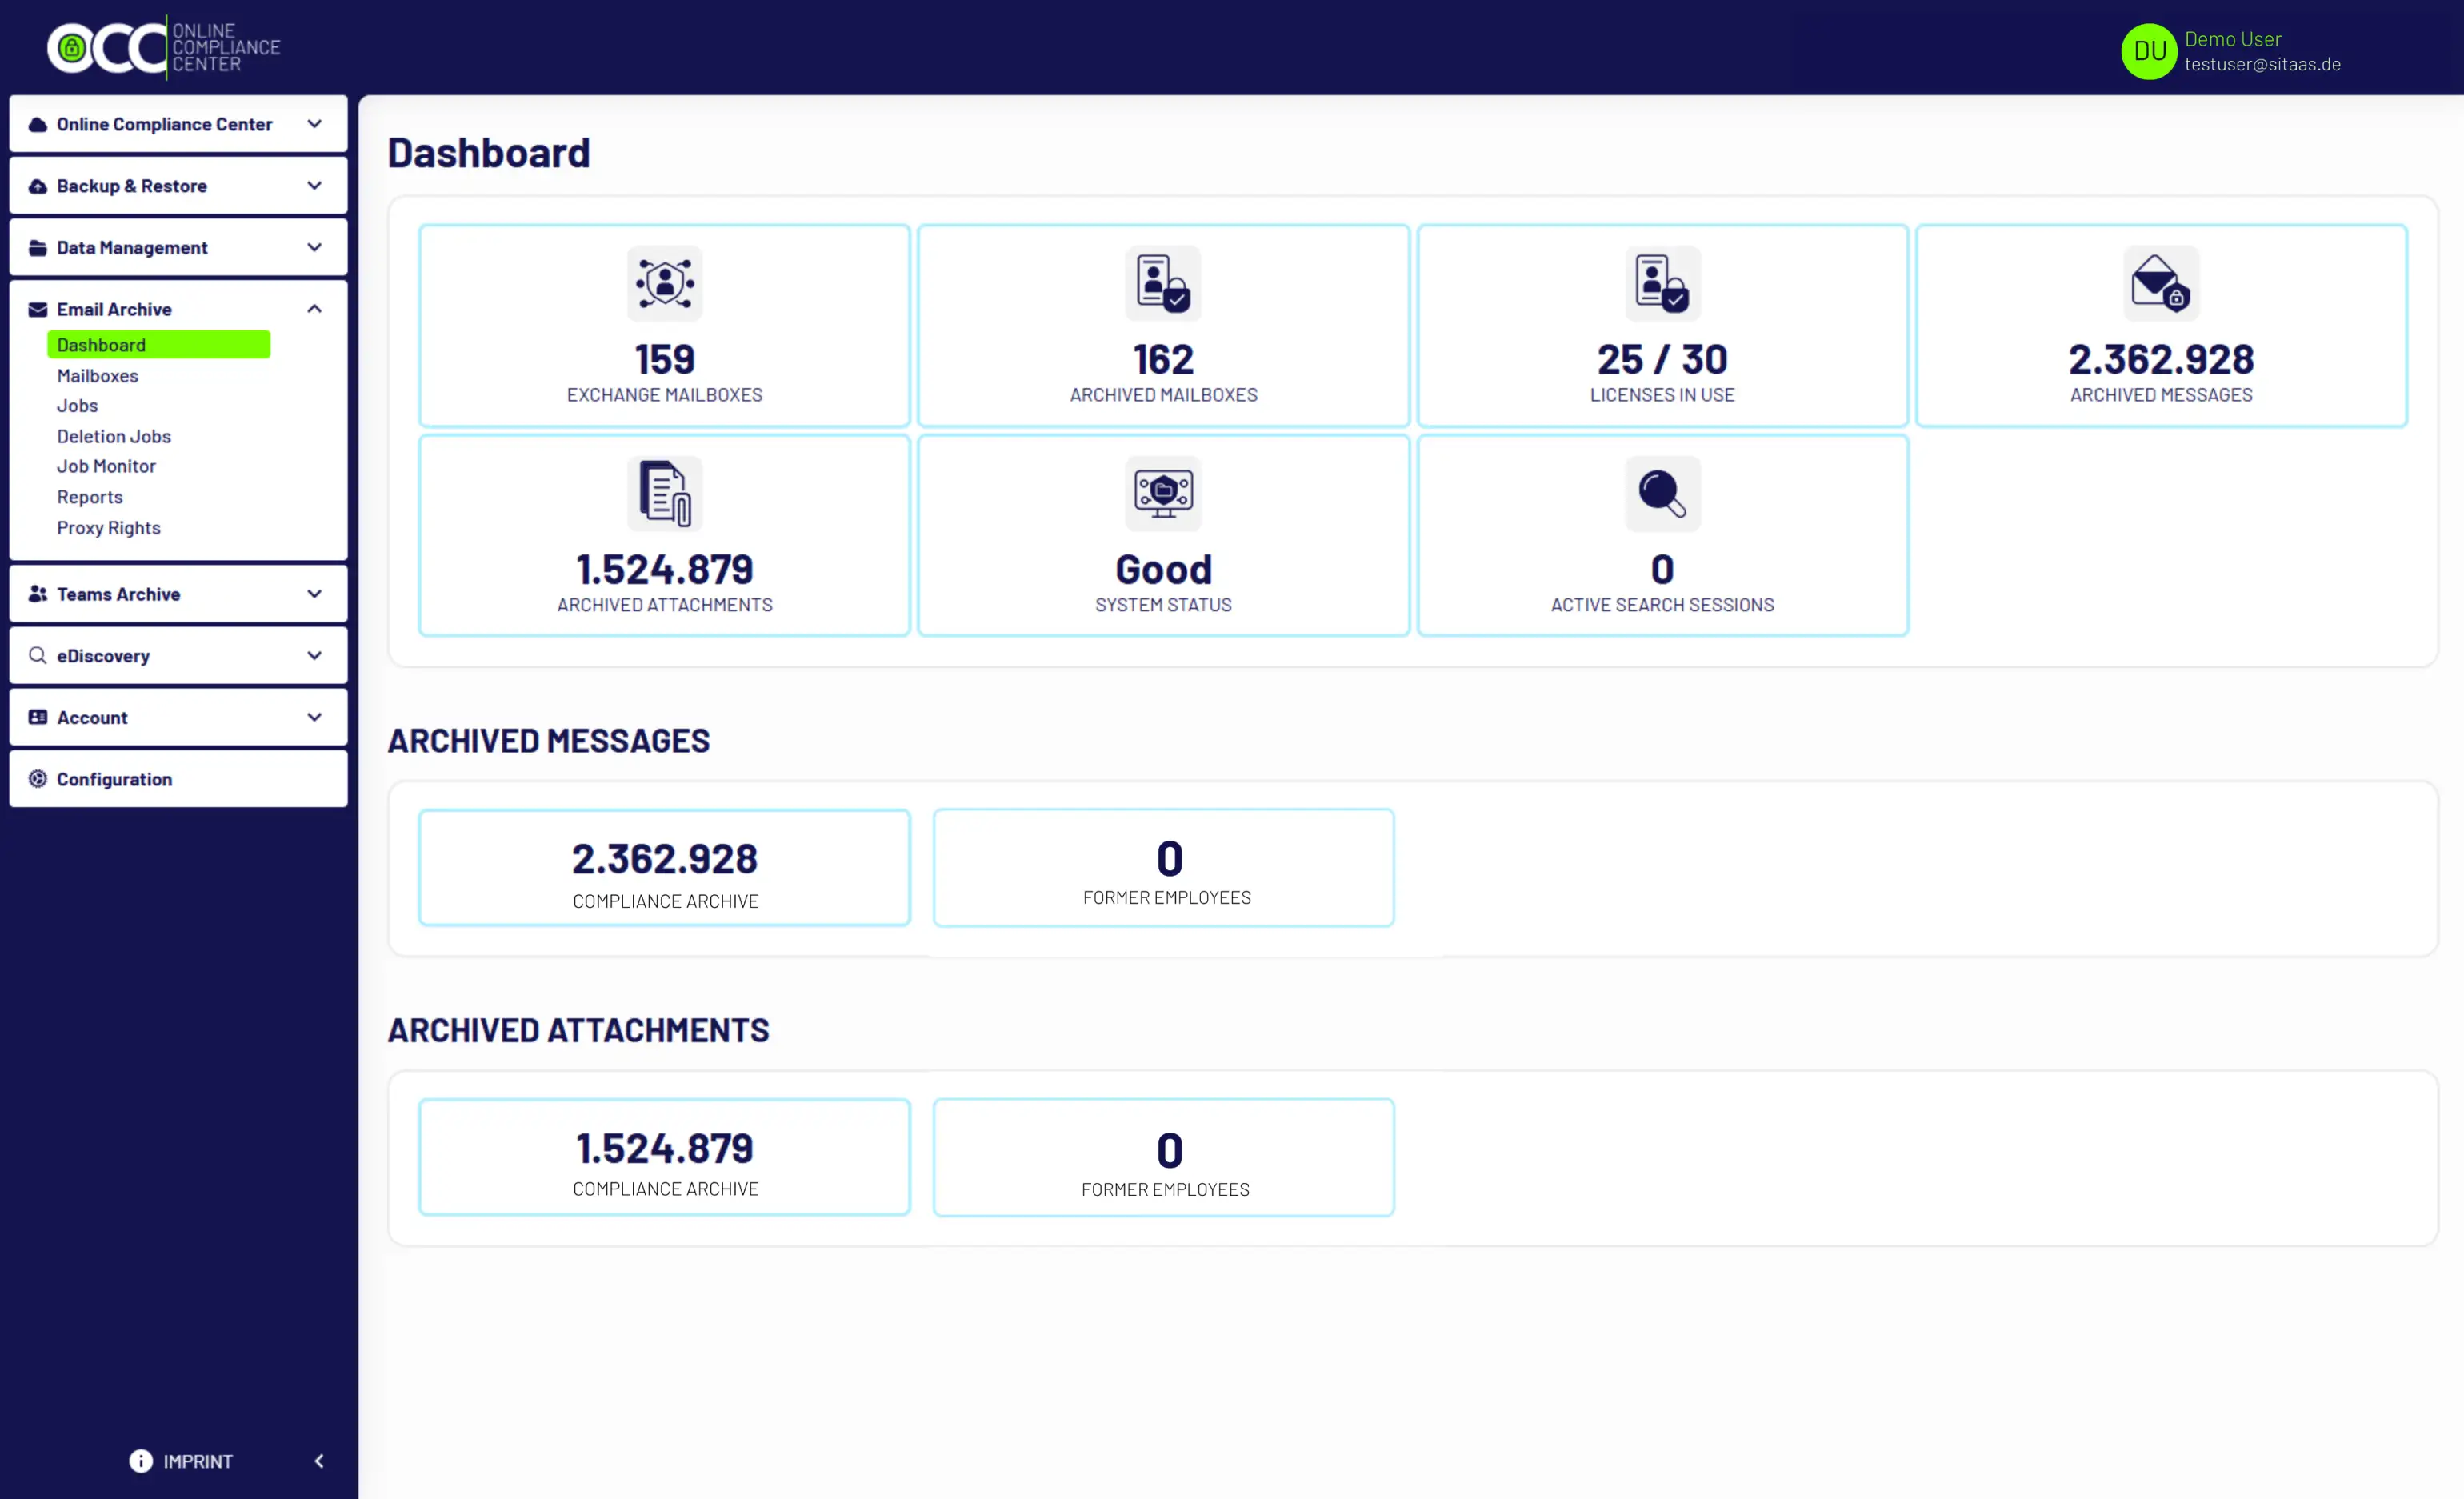Open the Configuration section

pyautogui.click(x=114, y=779)
